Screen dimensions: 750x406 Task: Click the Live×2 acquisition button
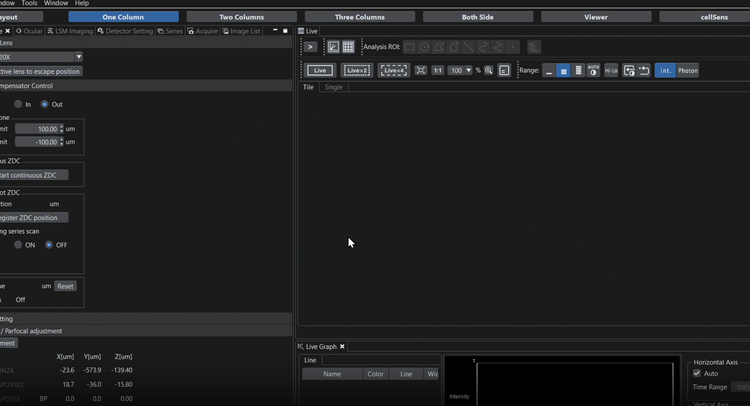pyautogui.click(x=357, y=71)
